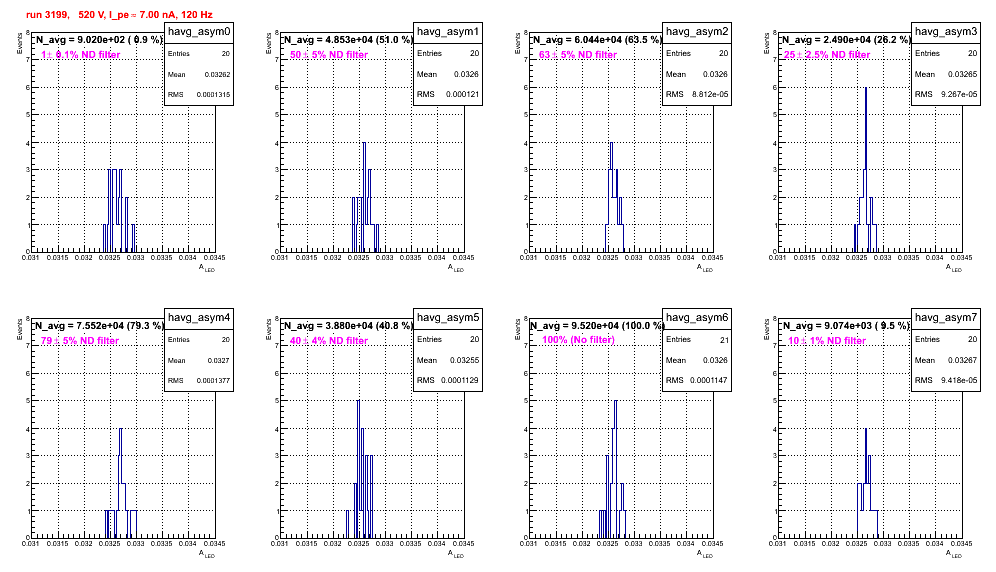Click RMS value 0.0001377
The height and width of the screenshot is (572, 996).
(x=213, y=380)
